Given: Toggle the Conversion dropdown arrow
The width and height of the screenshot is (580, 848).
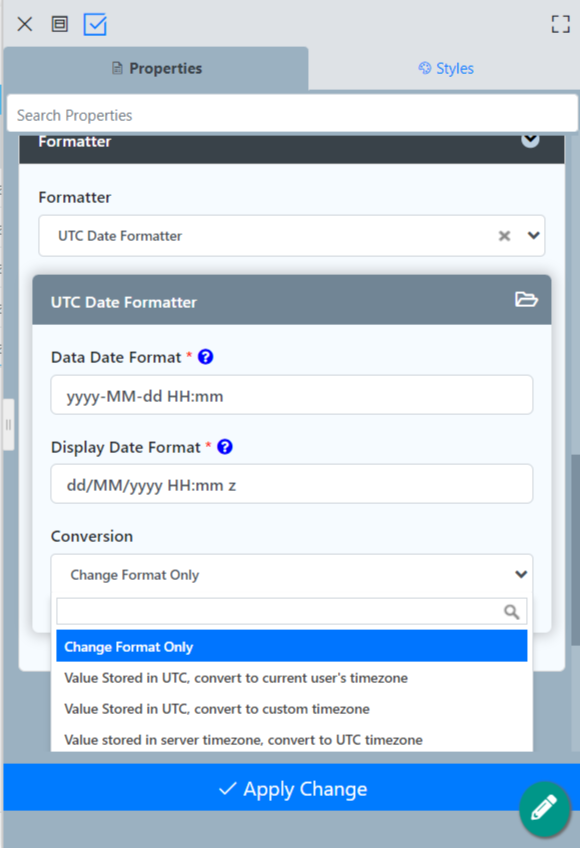Looking at the screenshot, I should 521,574.
